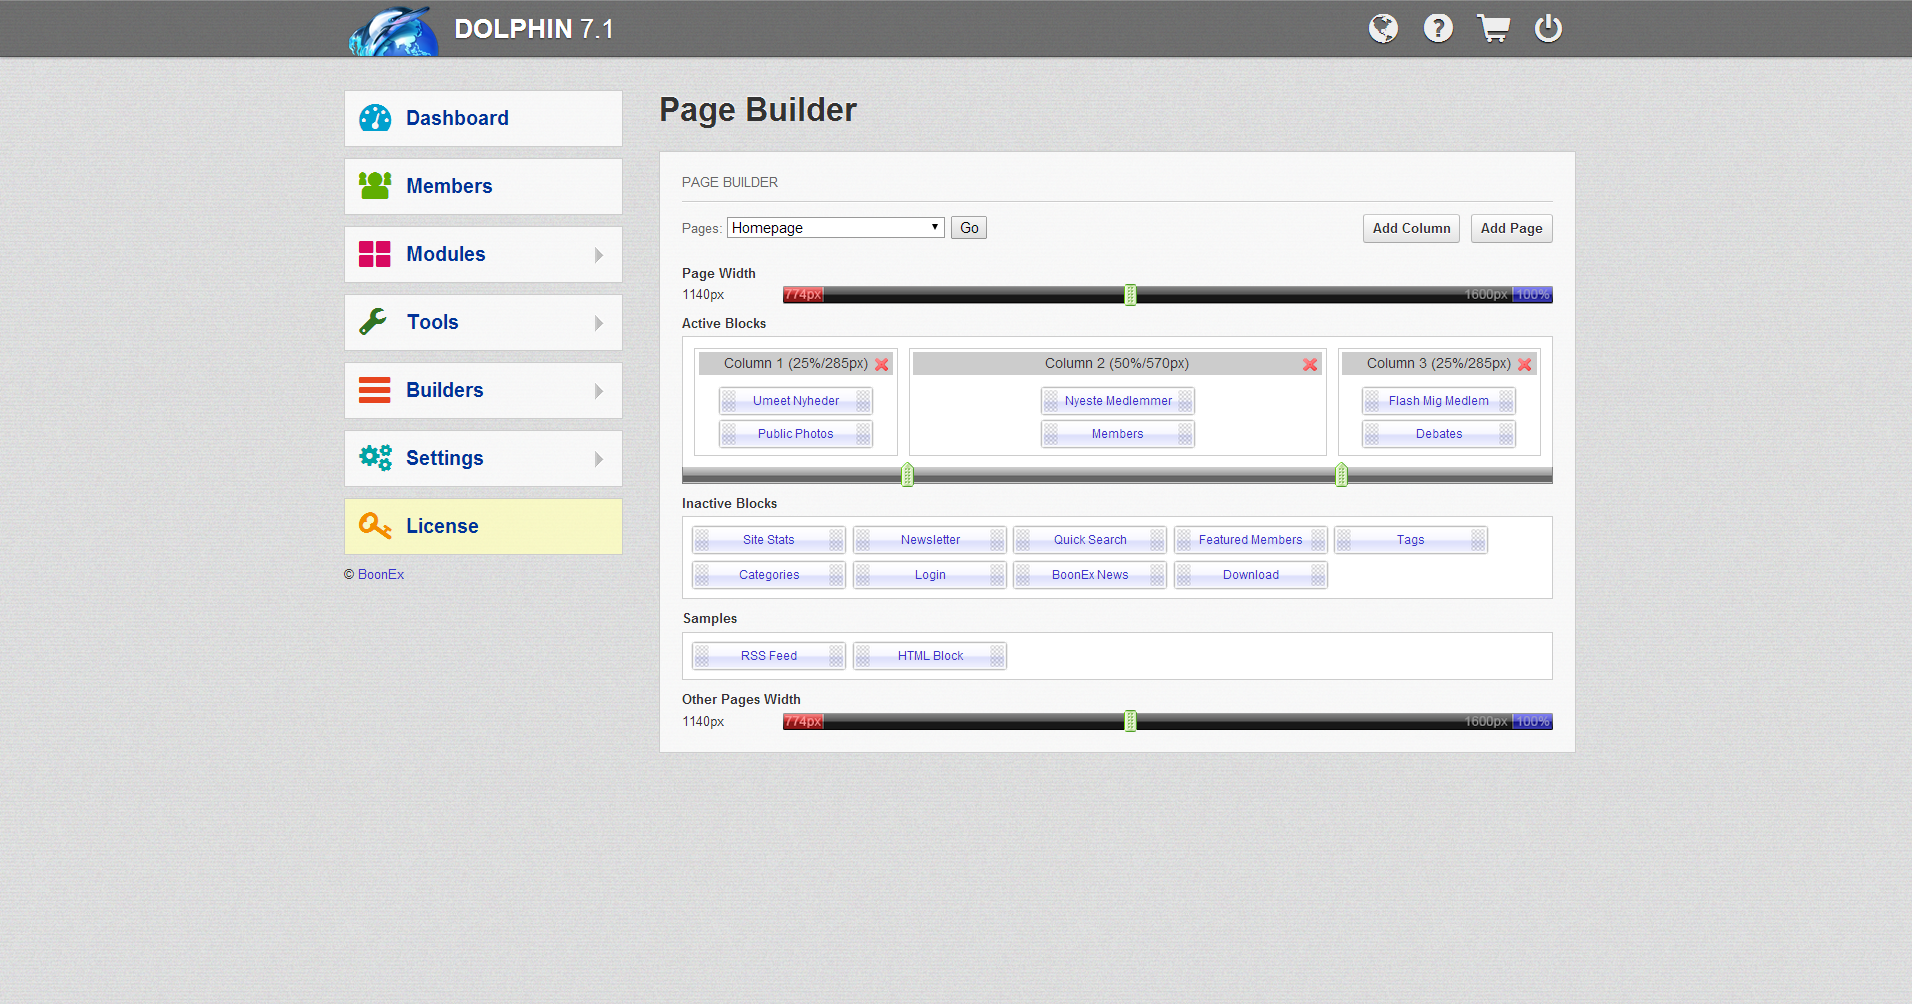Click the globe icon in the header
This screenshot has width=1912, height=1004.
click(x=1383, y=29)
